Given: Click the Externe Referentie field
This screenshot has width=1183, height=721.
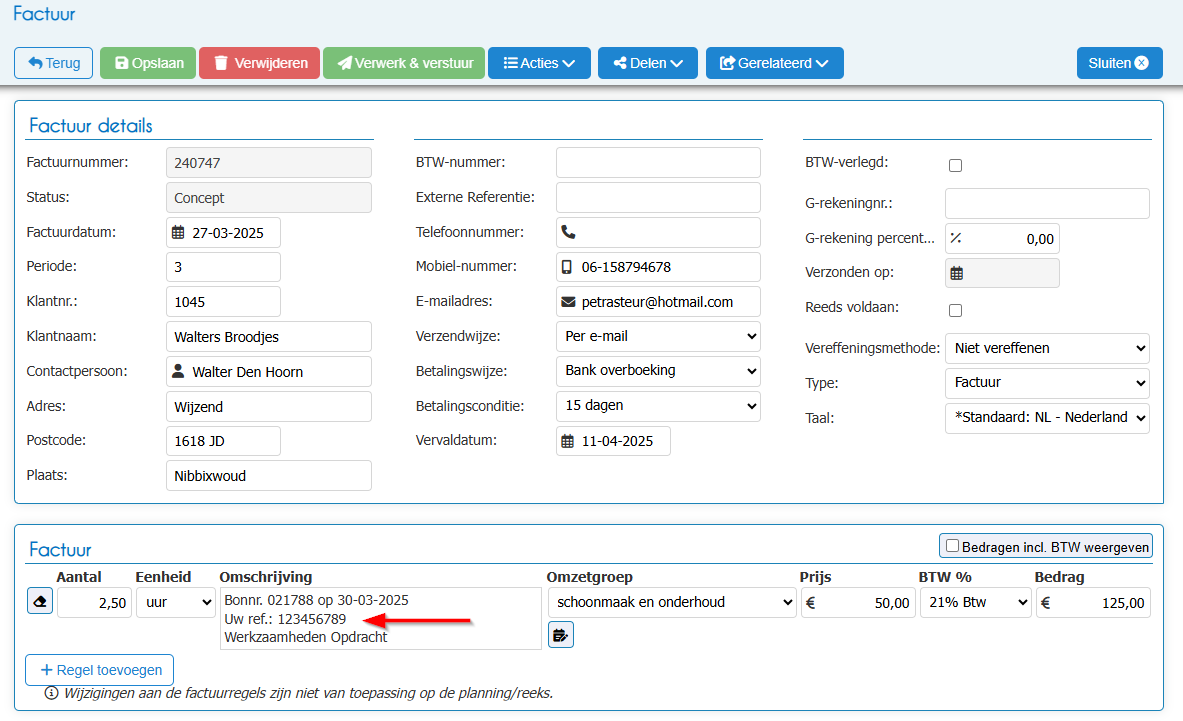Looking at the screenshot, I should 658,198.
